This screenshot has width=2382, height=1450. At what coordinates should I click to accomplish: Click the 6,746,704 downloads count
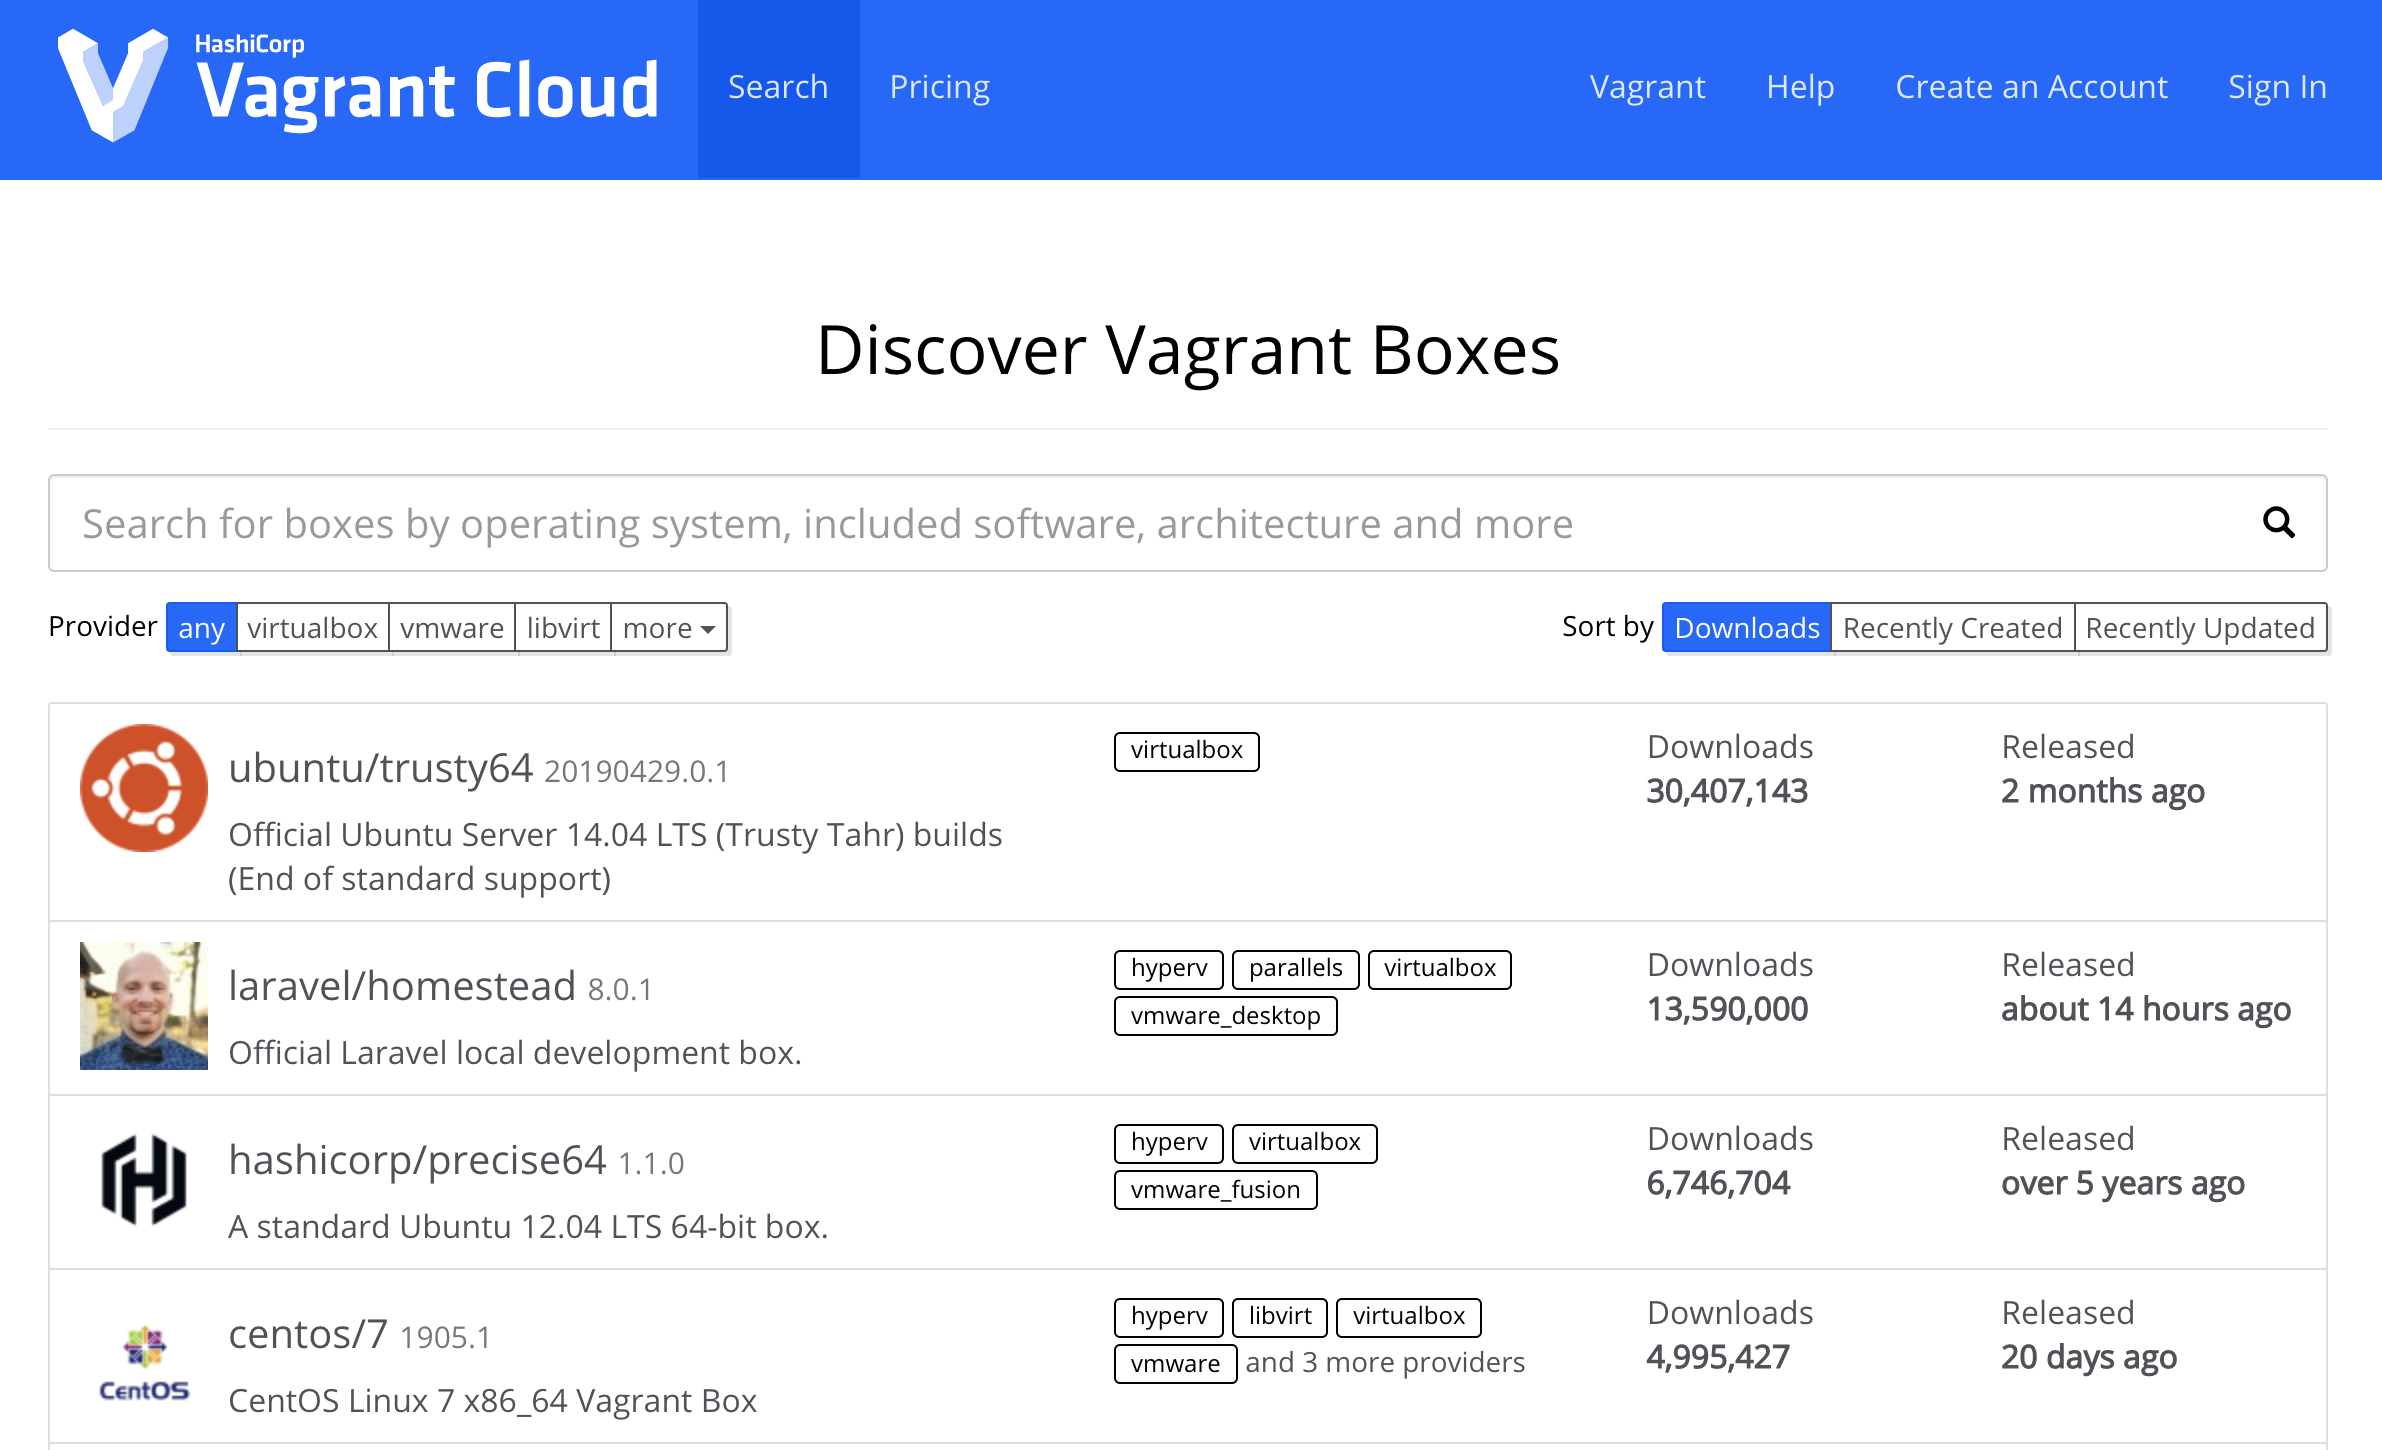point(1718,1183)
